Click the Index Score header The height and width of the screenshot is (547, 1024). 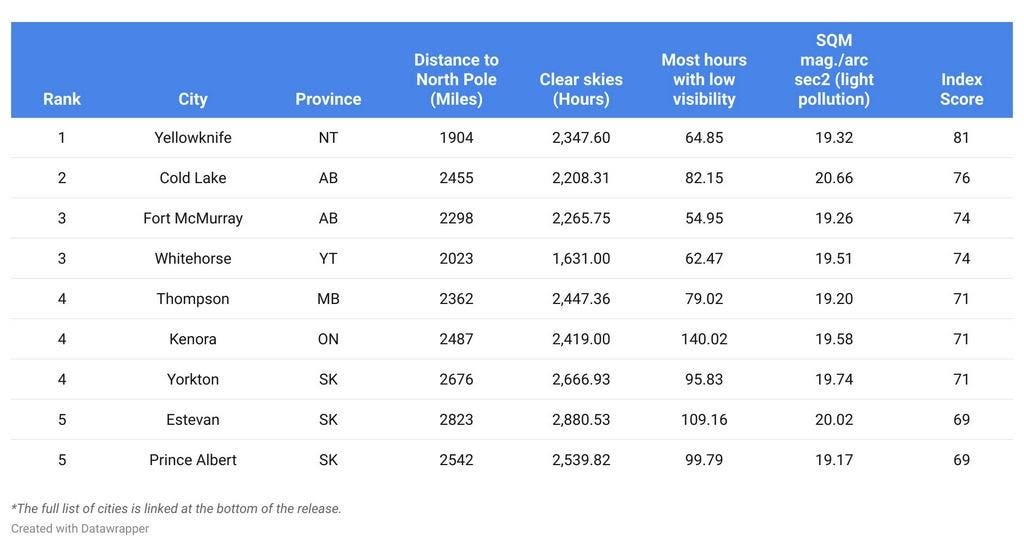[x=961, y=89]
